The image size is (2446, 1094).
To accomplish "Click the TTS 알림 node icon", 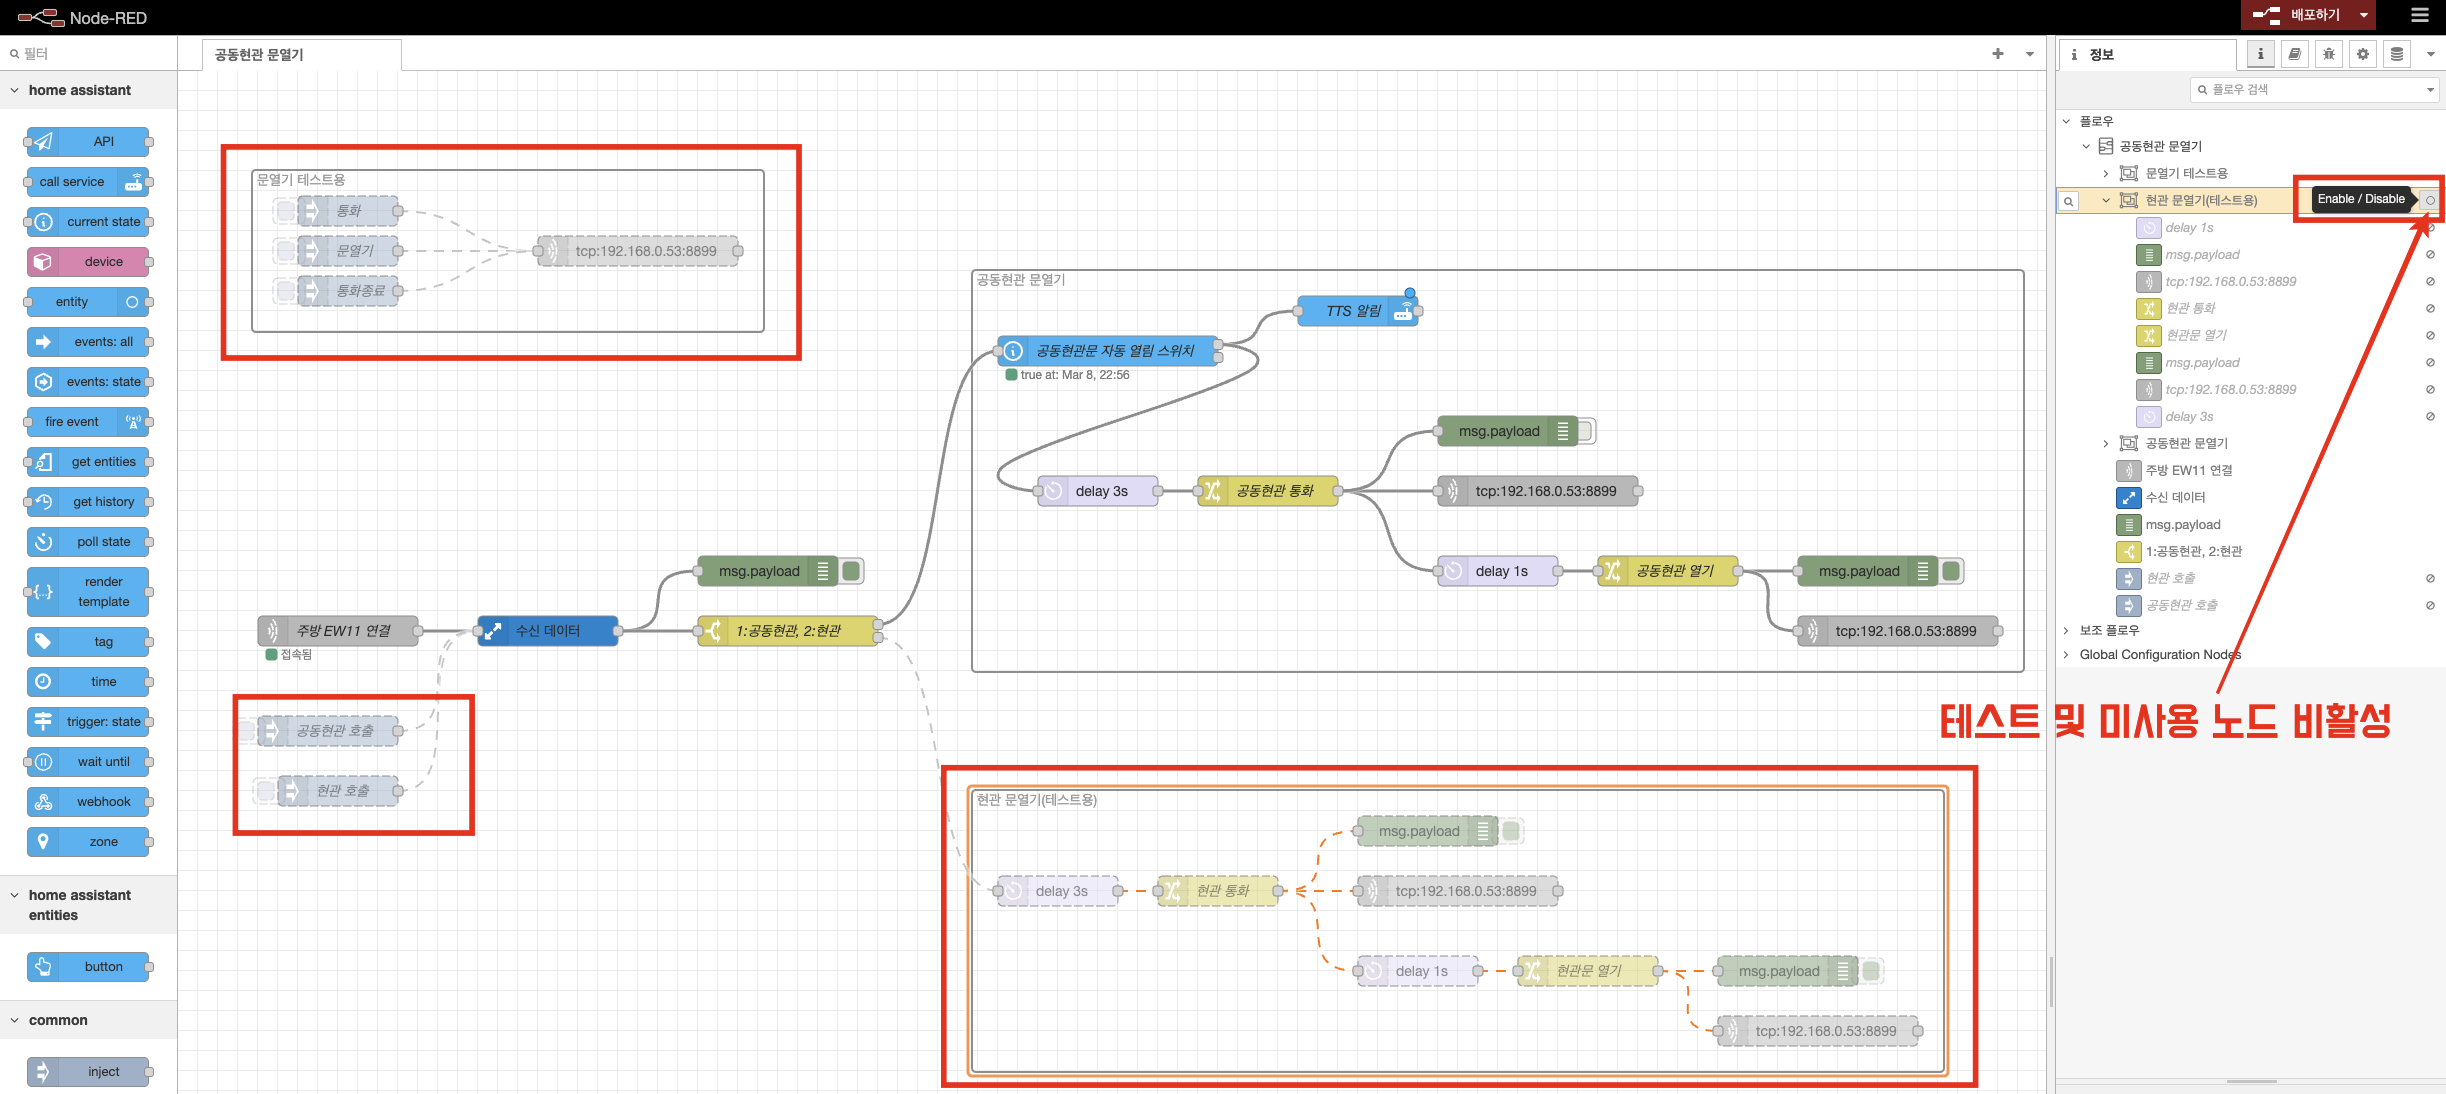I will coord(1403,311).
